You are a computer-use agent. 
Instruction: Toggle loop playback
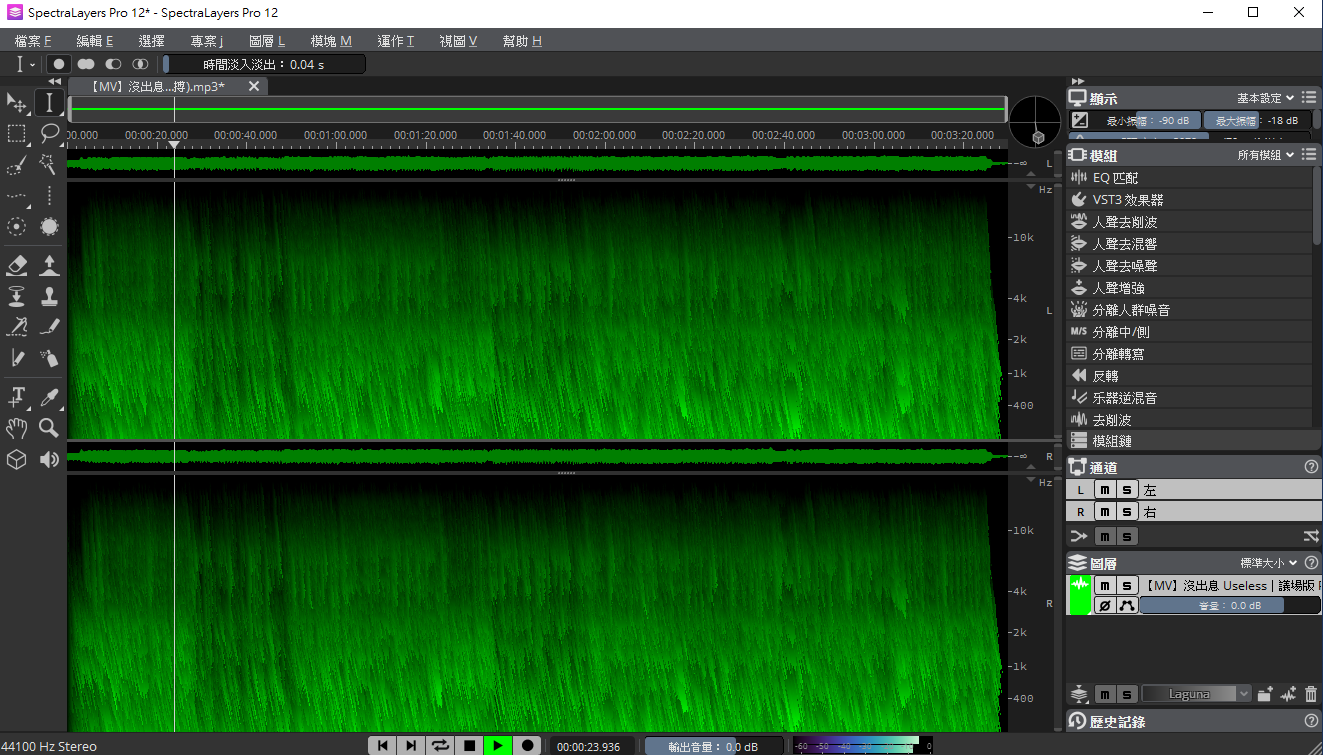tap(440, 745)
